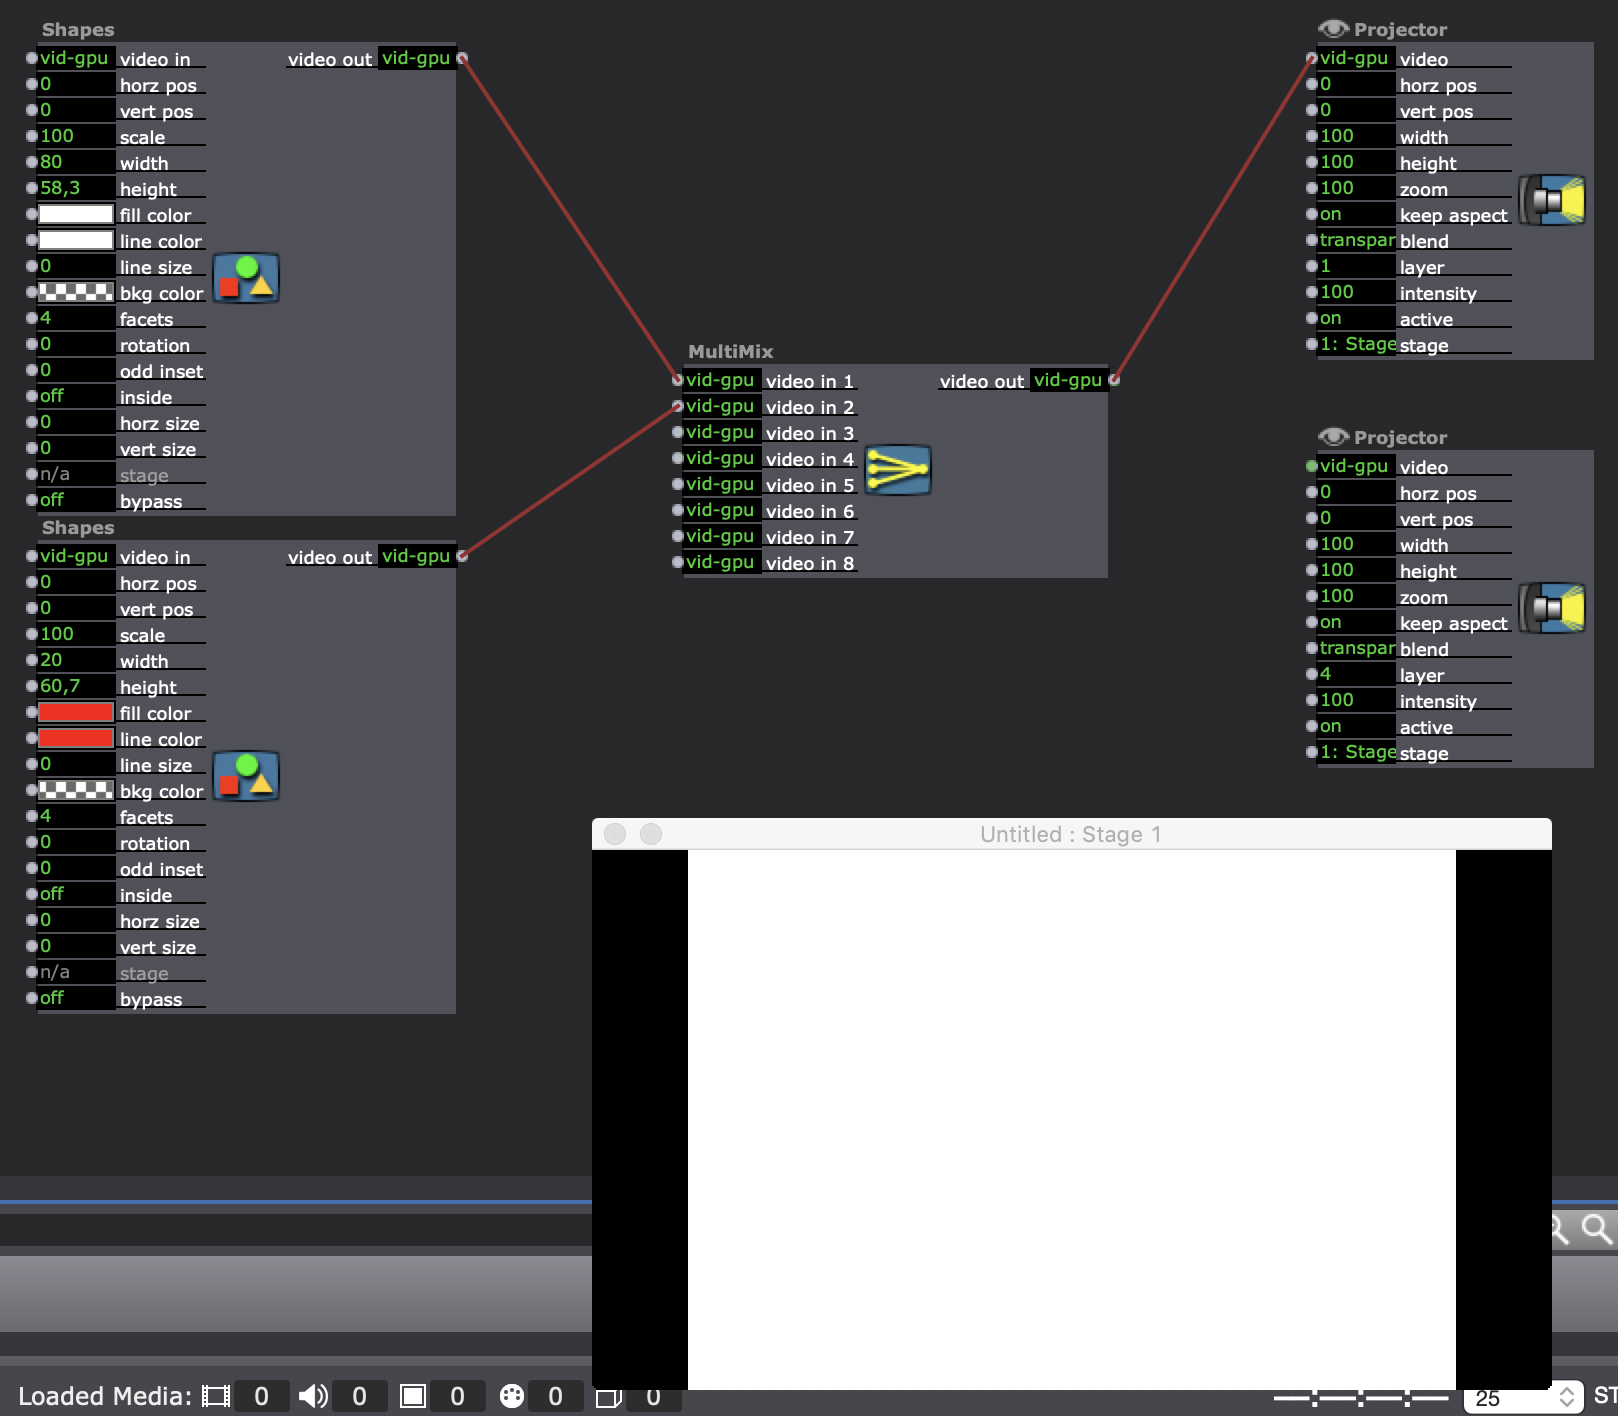Click the palette icon in Loaded Media bar
1618x1416 pixels.
511,1395
